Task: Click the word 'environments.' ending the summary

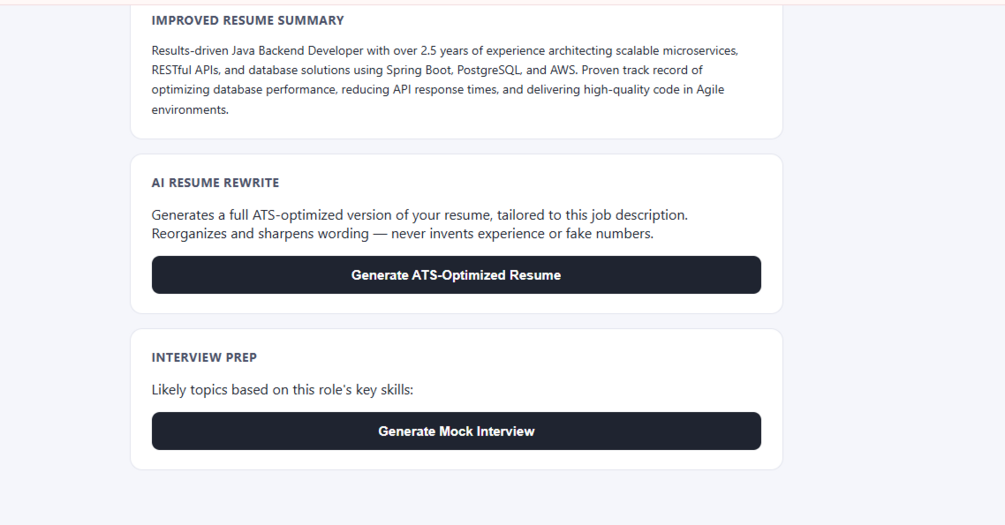Action: pos(190,110)
